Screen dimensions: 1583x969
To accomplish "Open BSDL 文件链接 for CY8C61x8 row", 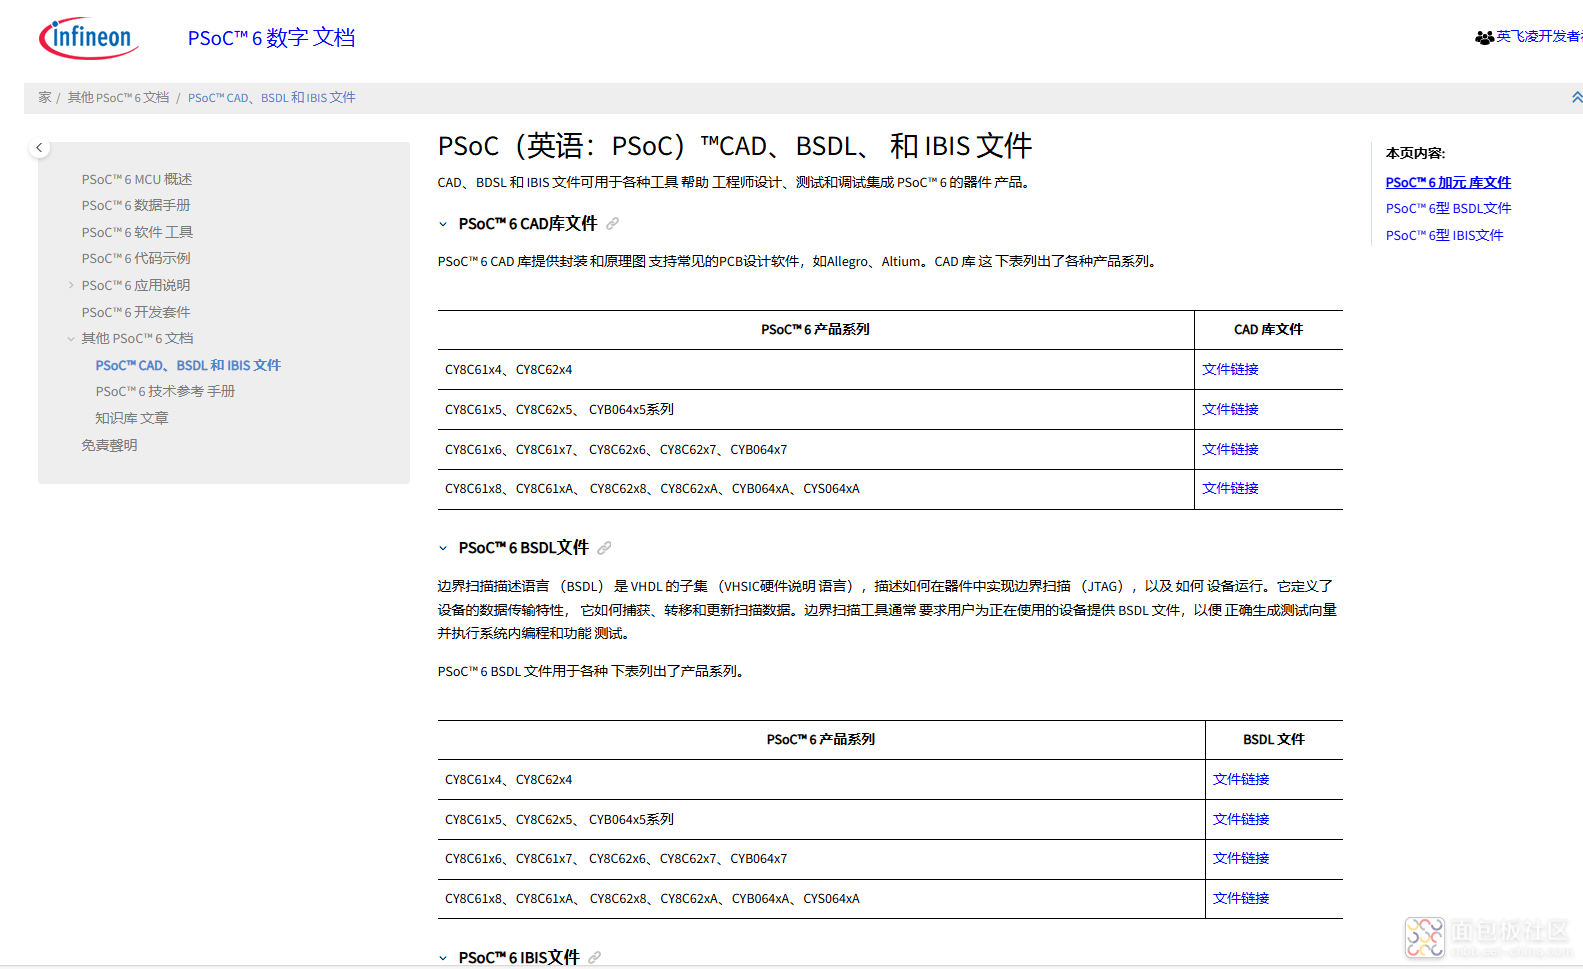I will (x=1241, y=898).
